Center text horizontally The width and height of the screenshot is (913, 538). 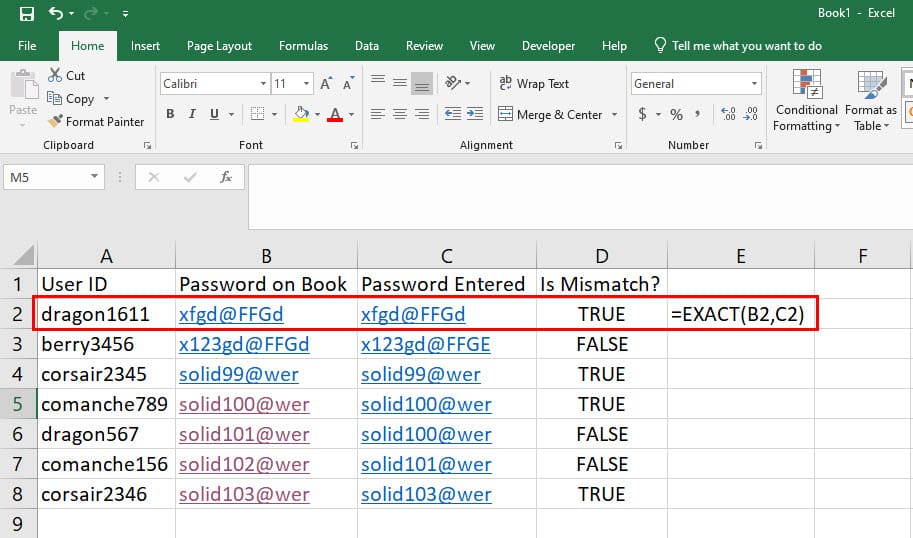tap(399, 114)
